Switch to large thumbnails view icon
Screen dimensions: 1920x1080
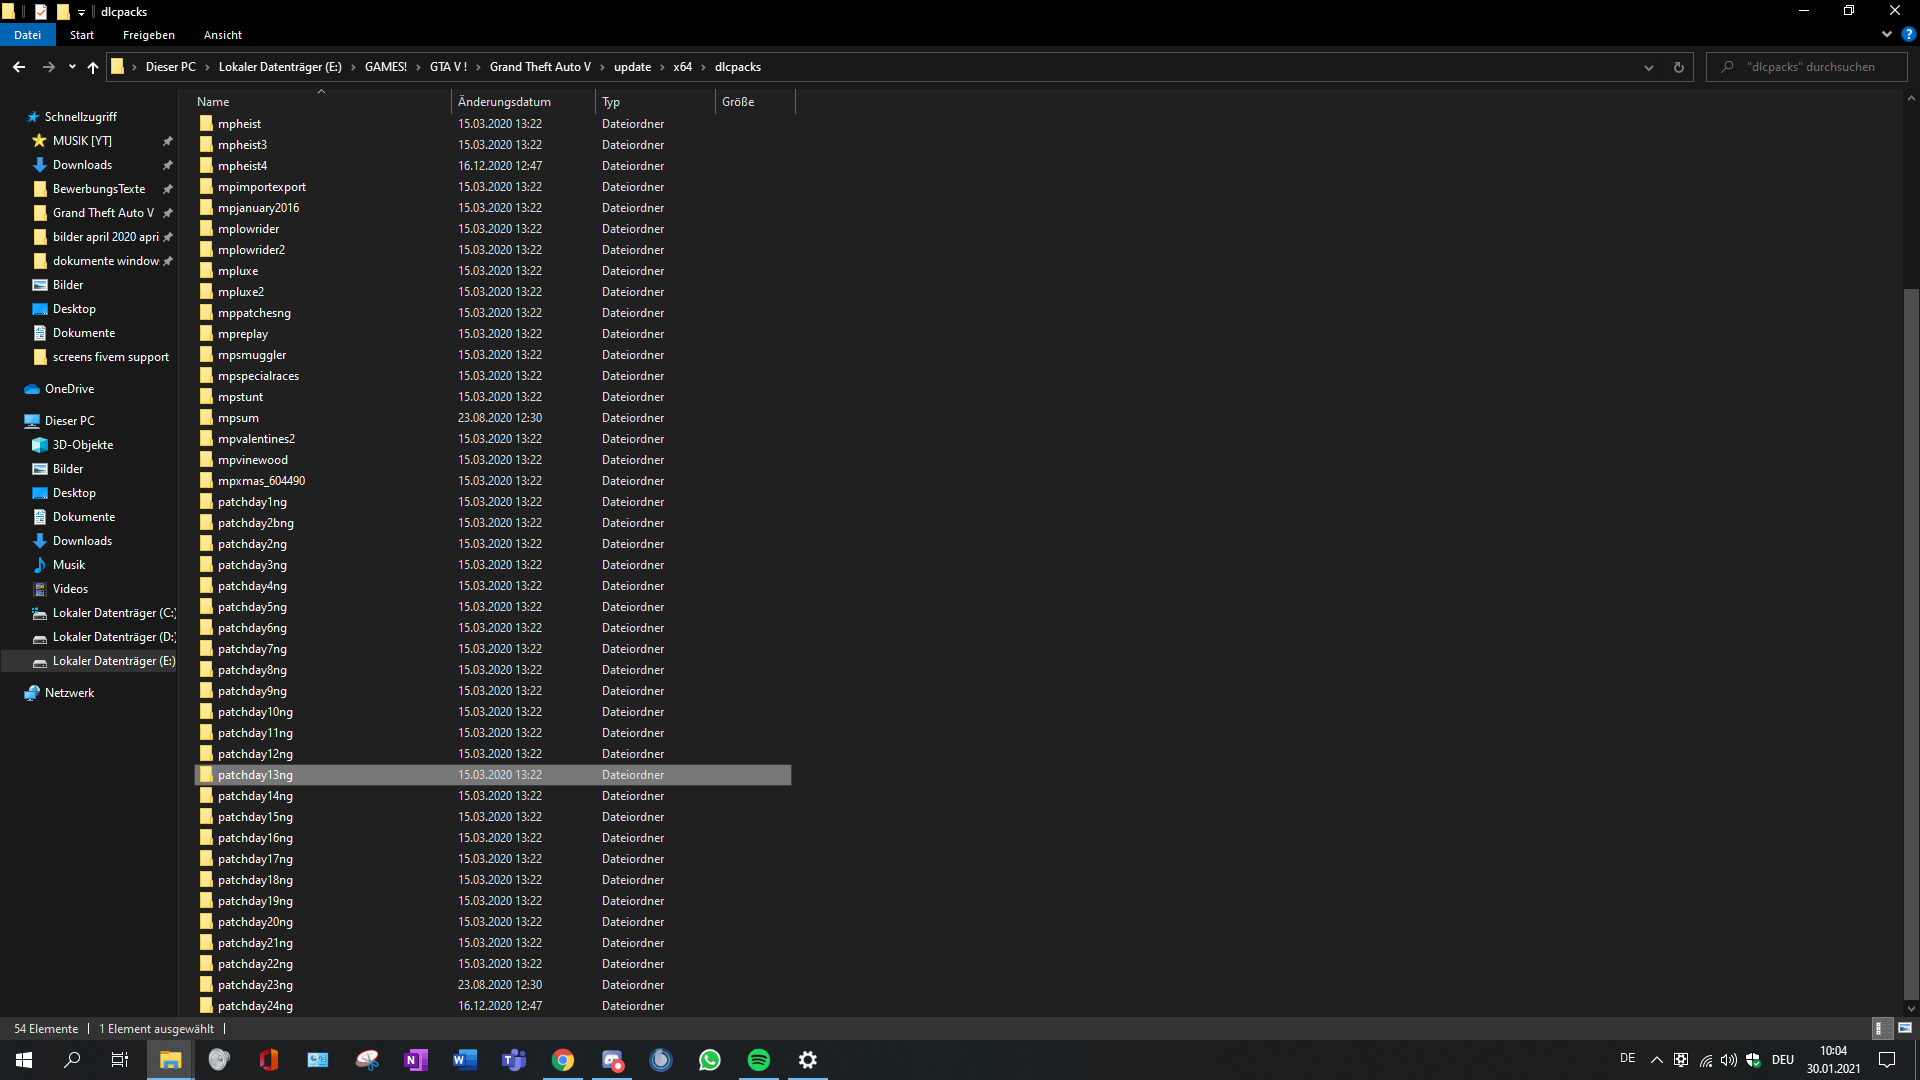tap(1905, 1028)
